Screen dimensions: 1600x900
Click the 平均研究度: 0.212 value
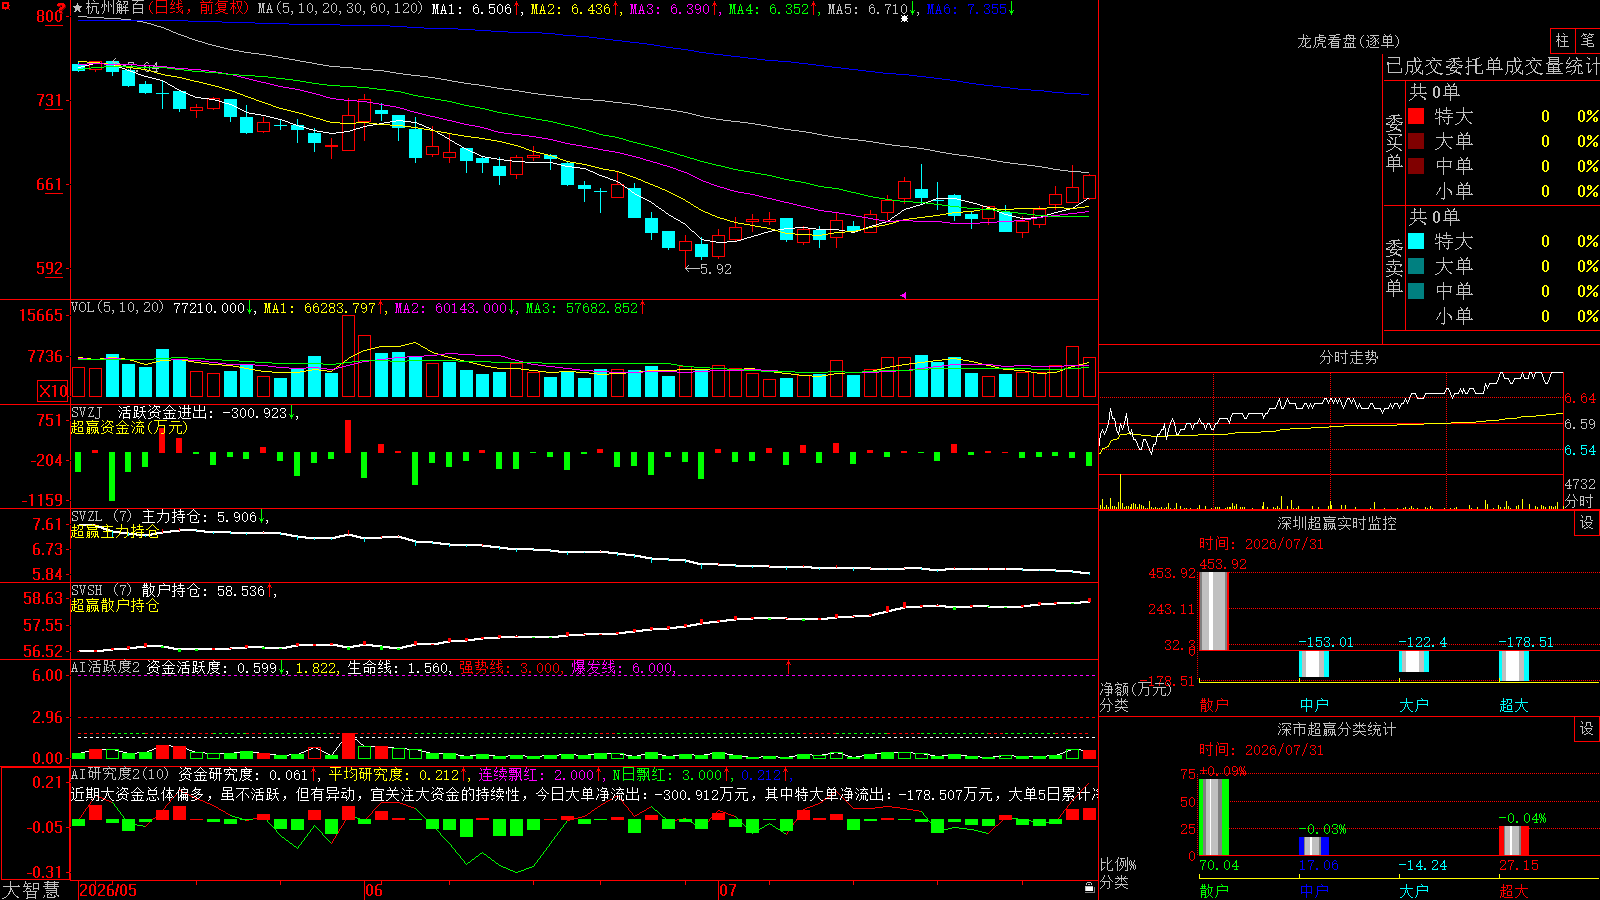click(x=398, y=774)
